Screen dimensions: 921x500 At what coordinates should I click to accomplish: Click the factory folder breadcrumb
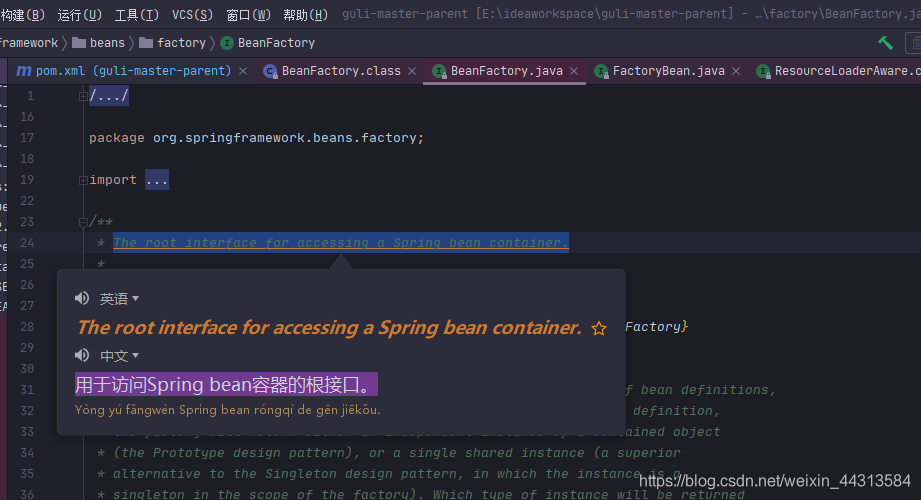[x=181, y=43]
